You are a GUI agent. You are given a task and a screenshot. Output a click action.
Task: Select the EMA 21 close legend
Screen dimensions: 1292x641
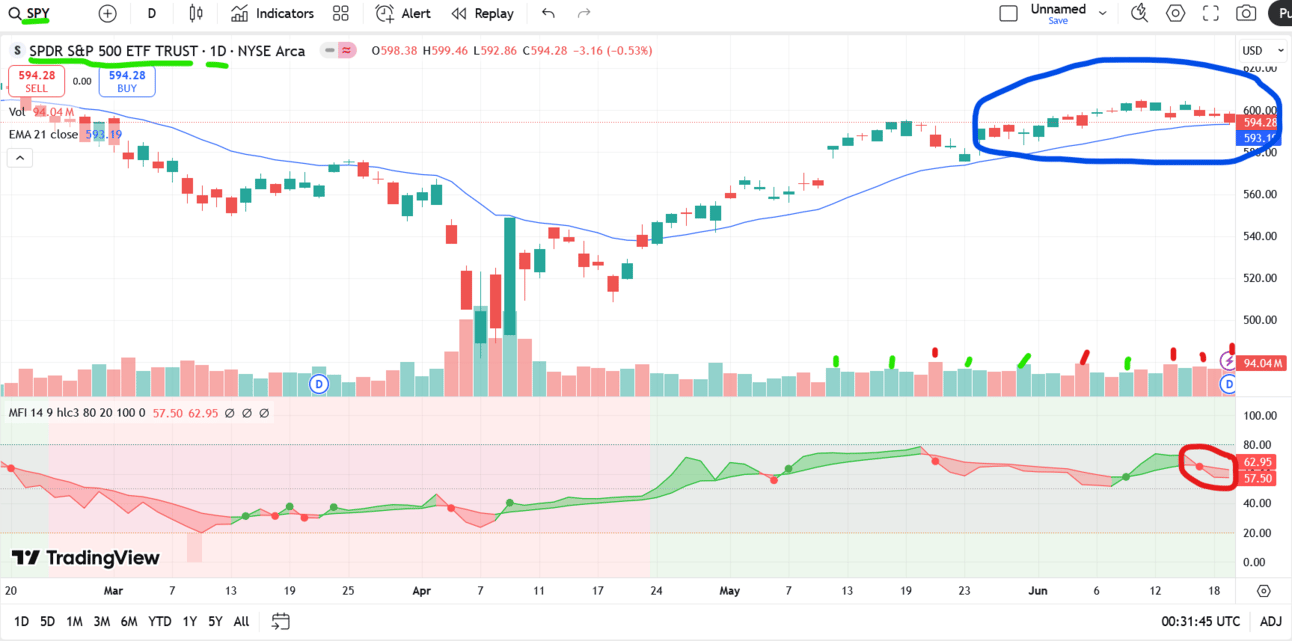pos(42,134)
